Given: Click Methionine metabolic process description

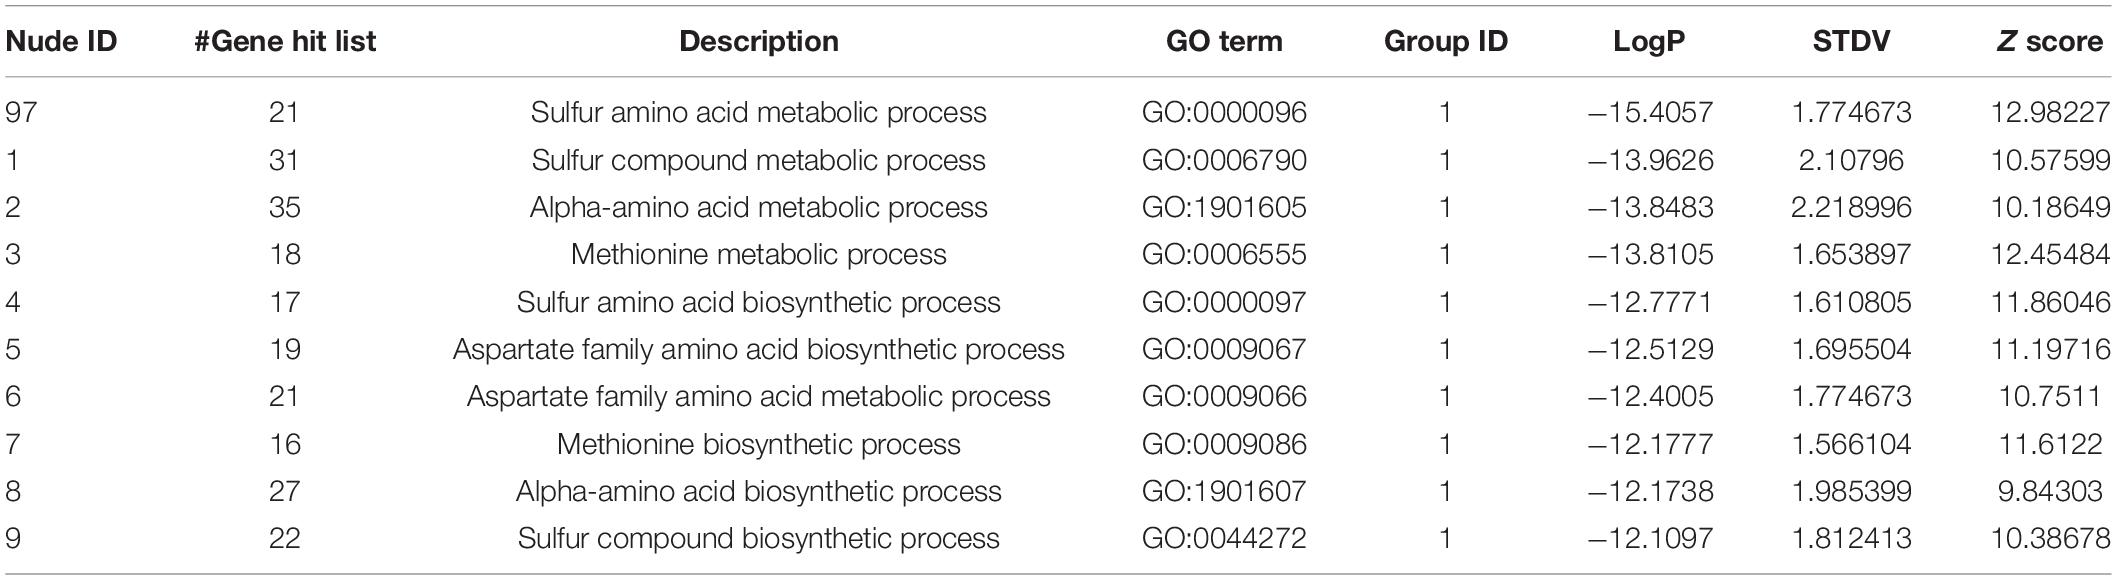Looking at the screenshot, I should click(759, 254).
